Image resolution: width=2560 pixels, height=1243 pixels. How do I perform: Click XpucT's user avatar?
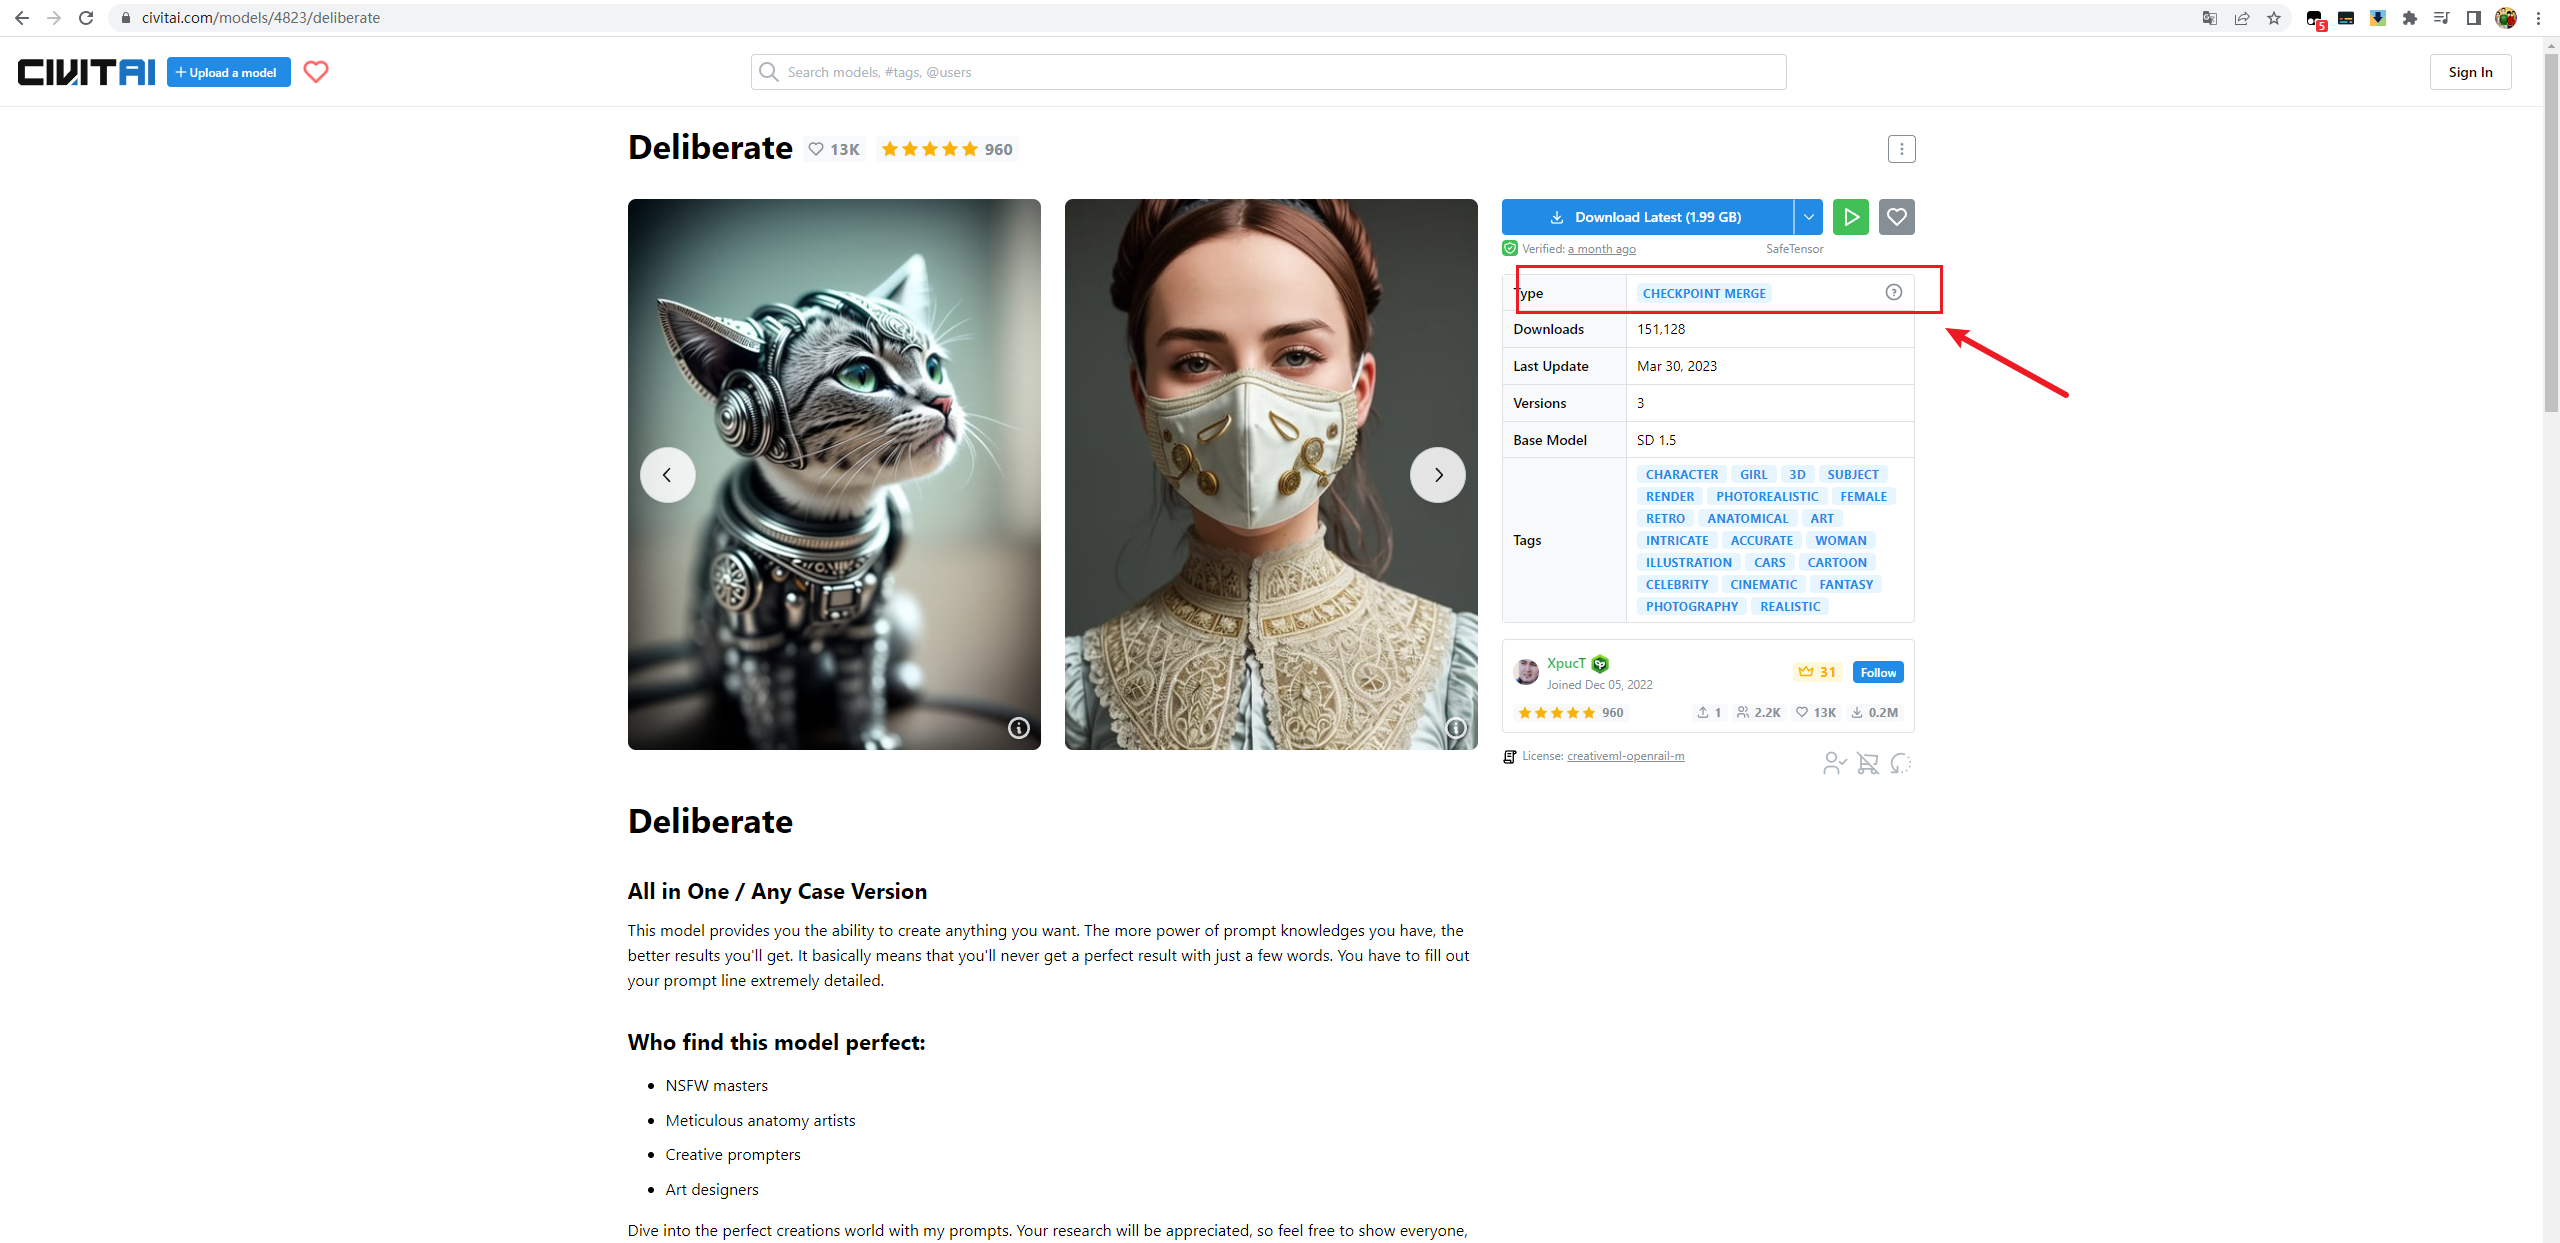tap(1526, 672)
